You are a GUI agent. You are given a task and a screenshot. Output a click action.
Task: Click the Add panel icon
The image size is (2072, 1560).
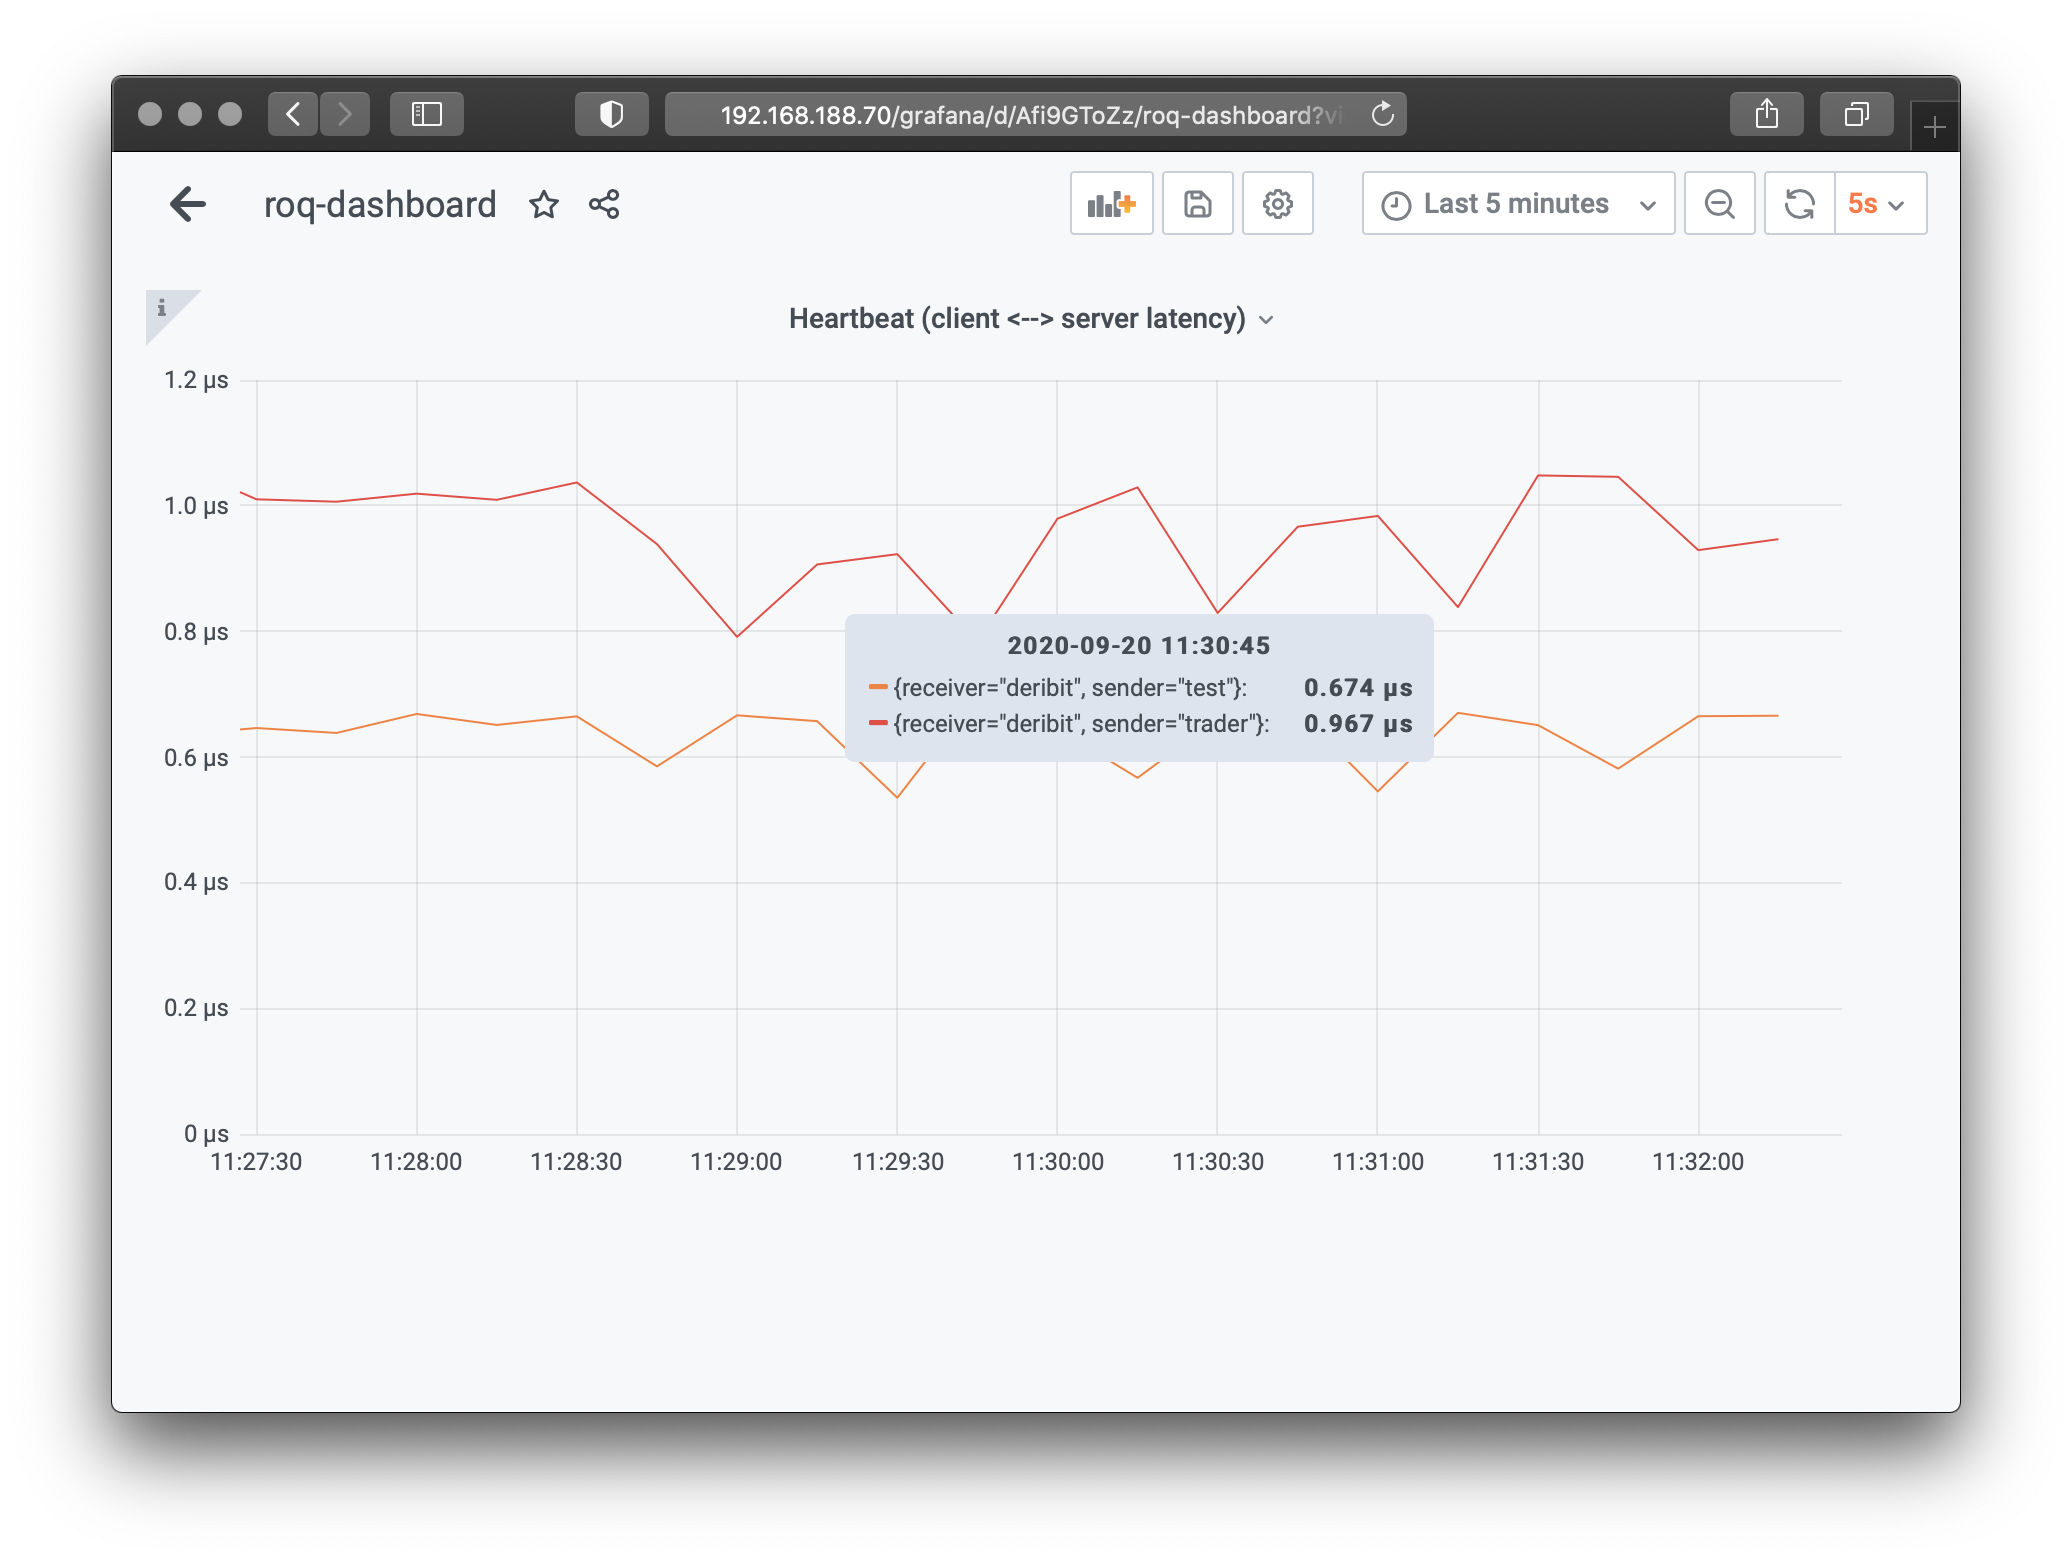(x=1112, y=204)
